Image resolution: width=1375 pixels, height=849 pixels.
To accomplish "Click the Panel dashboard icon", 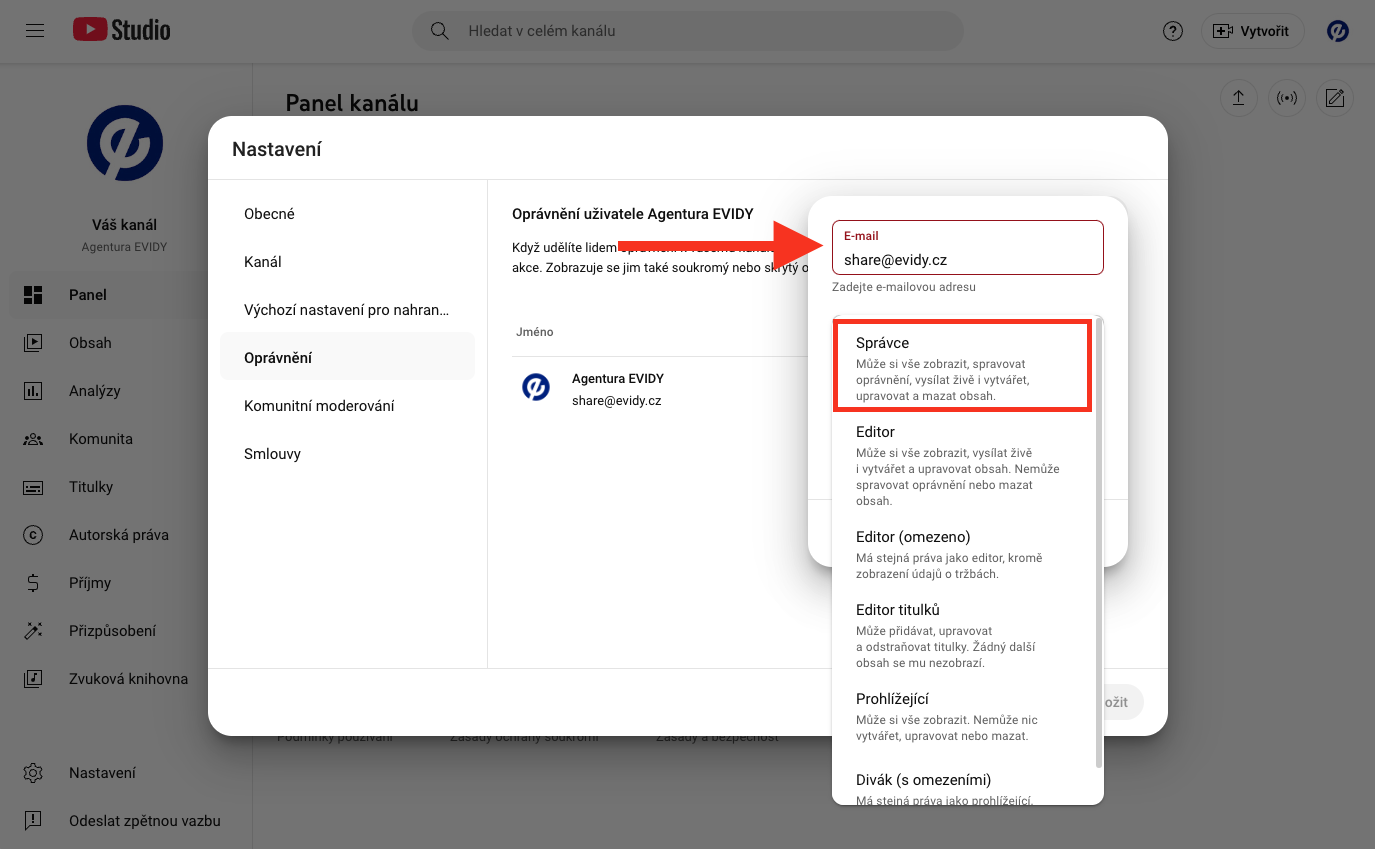I will 33,295.
